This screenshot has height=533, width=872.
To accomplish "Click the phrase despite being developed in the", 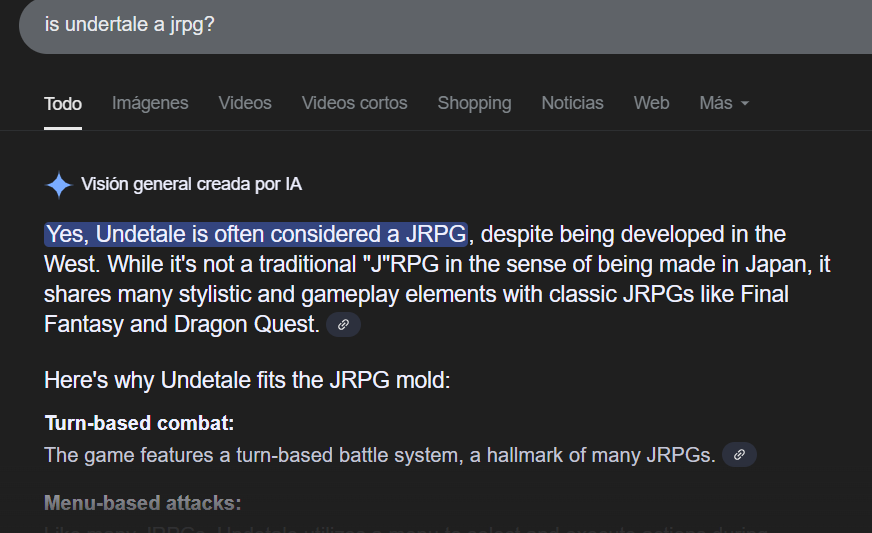I will click(633, 234).
